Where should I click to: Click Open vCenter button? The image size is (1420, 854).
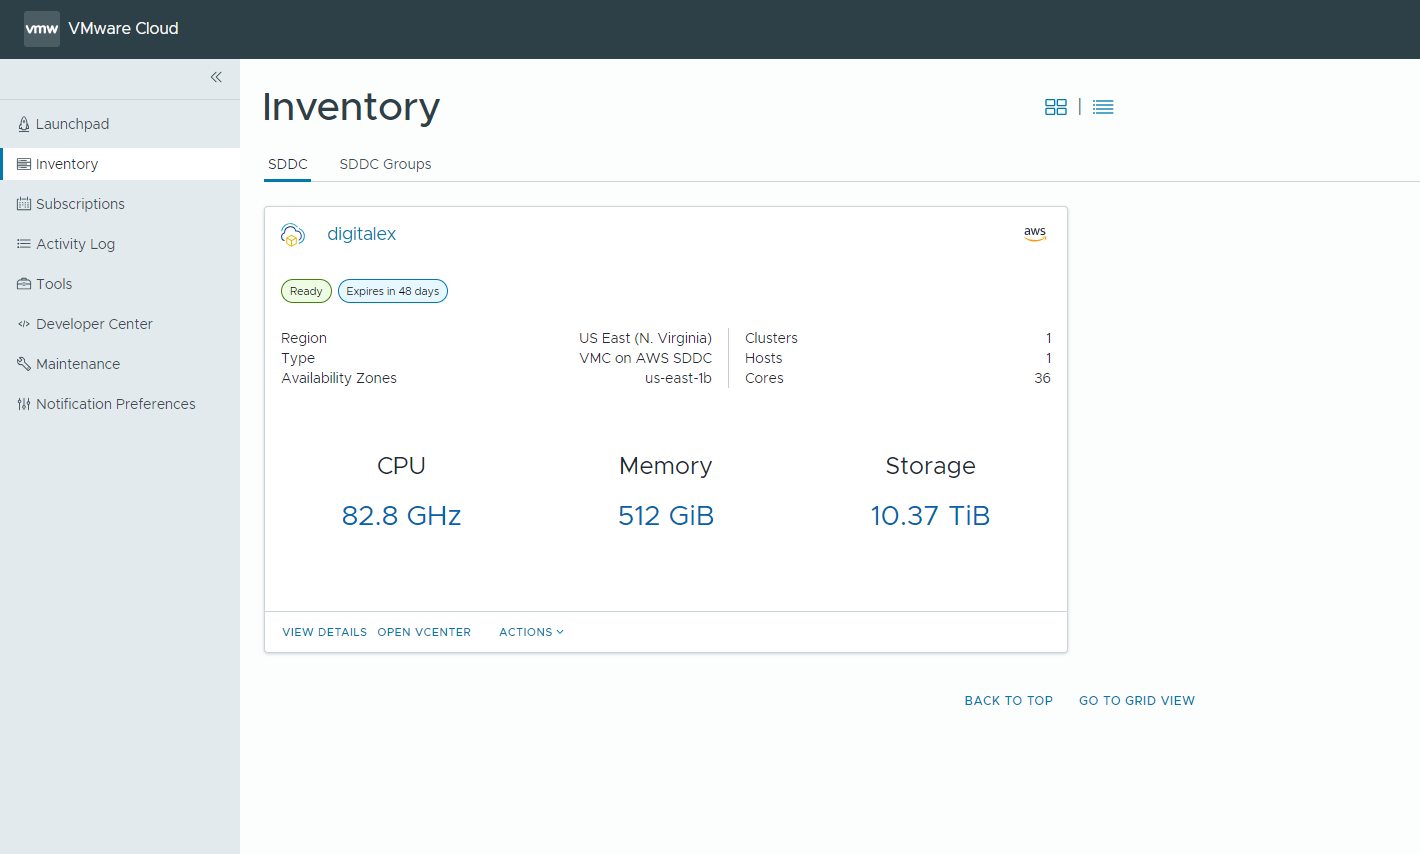424,632
